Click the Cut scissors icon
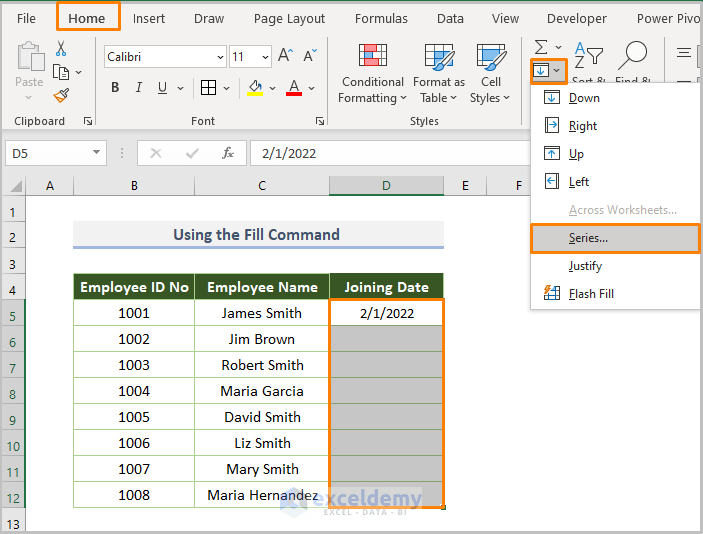 coord(61,48)
